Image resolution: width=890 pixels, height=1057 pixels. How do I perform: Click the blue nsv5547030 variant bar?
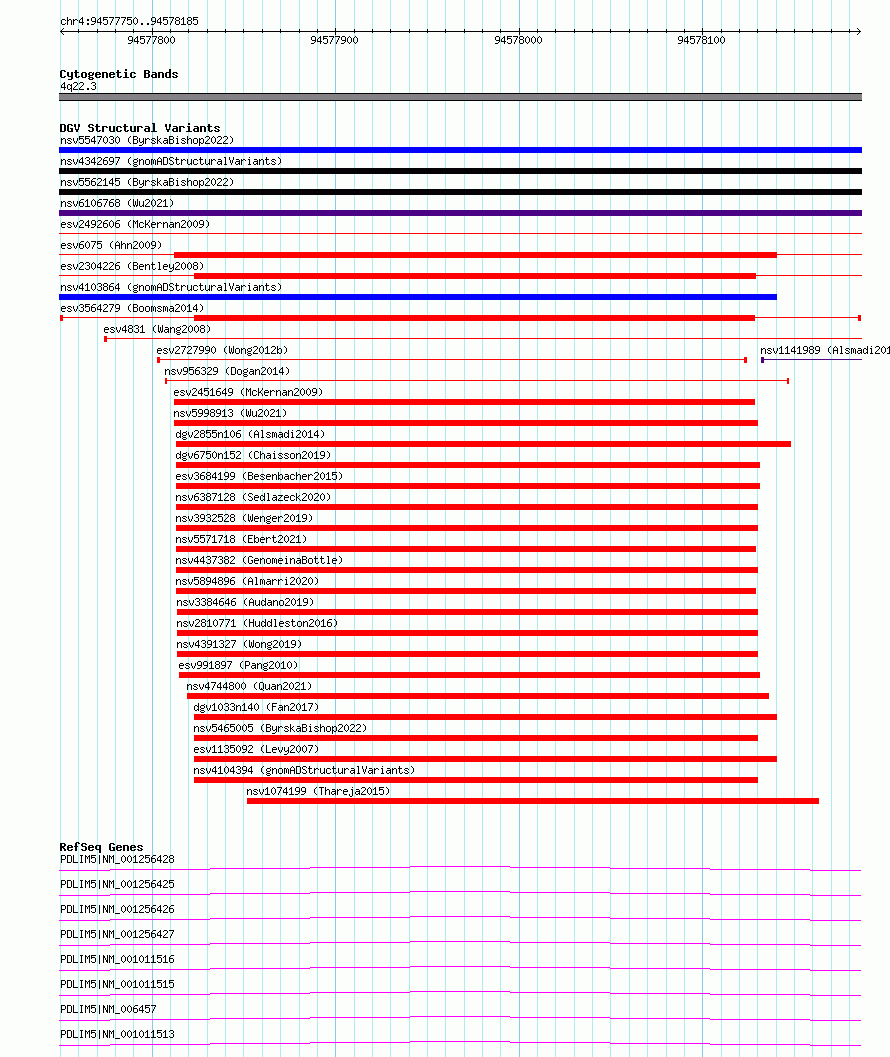coord(461,150)
